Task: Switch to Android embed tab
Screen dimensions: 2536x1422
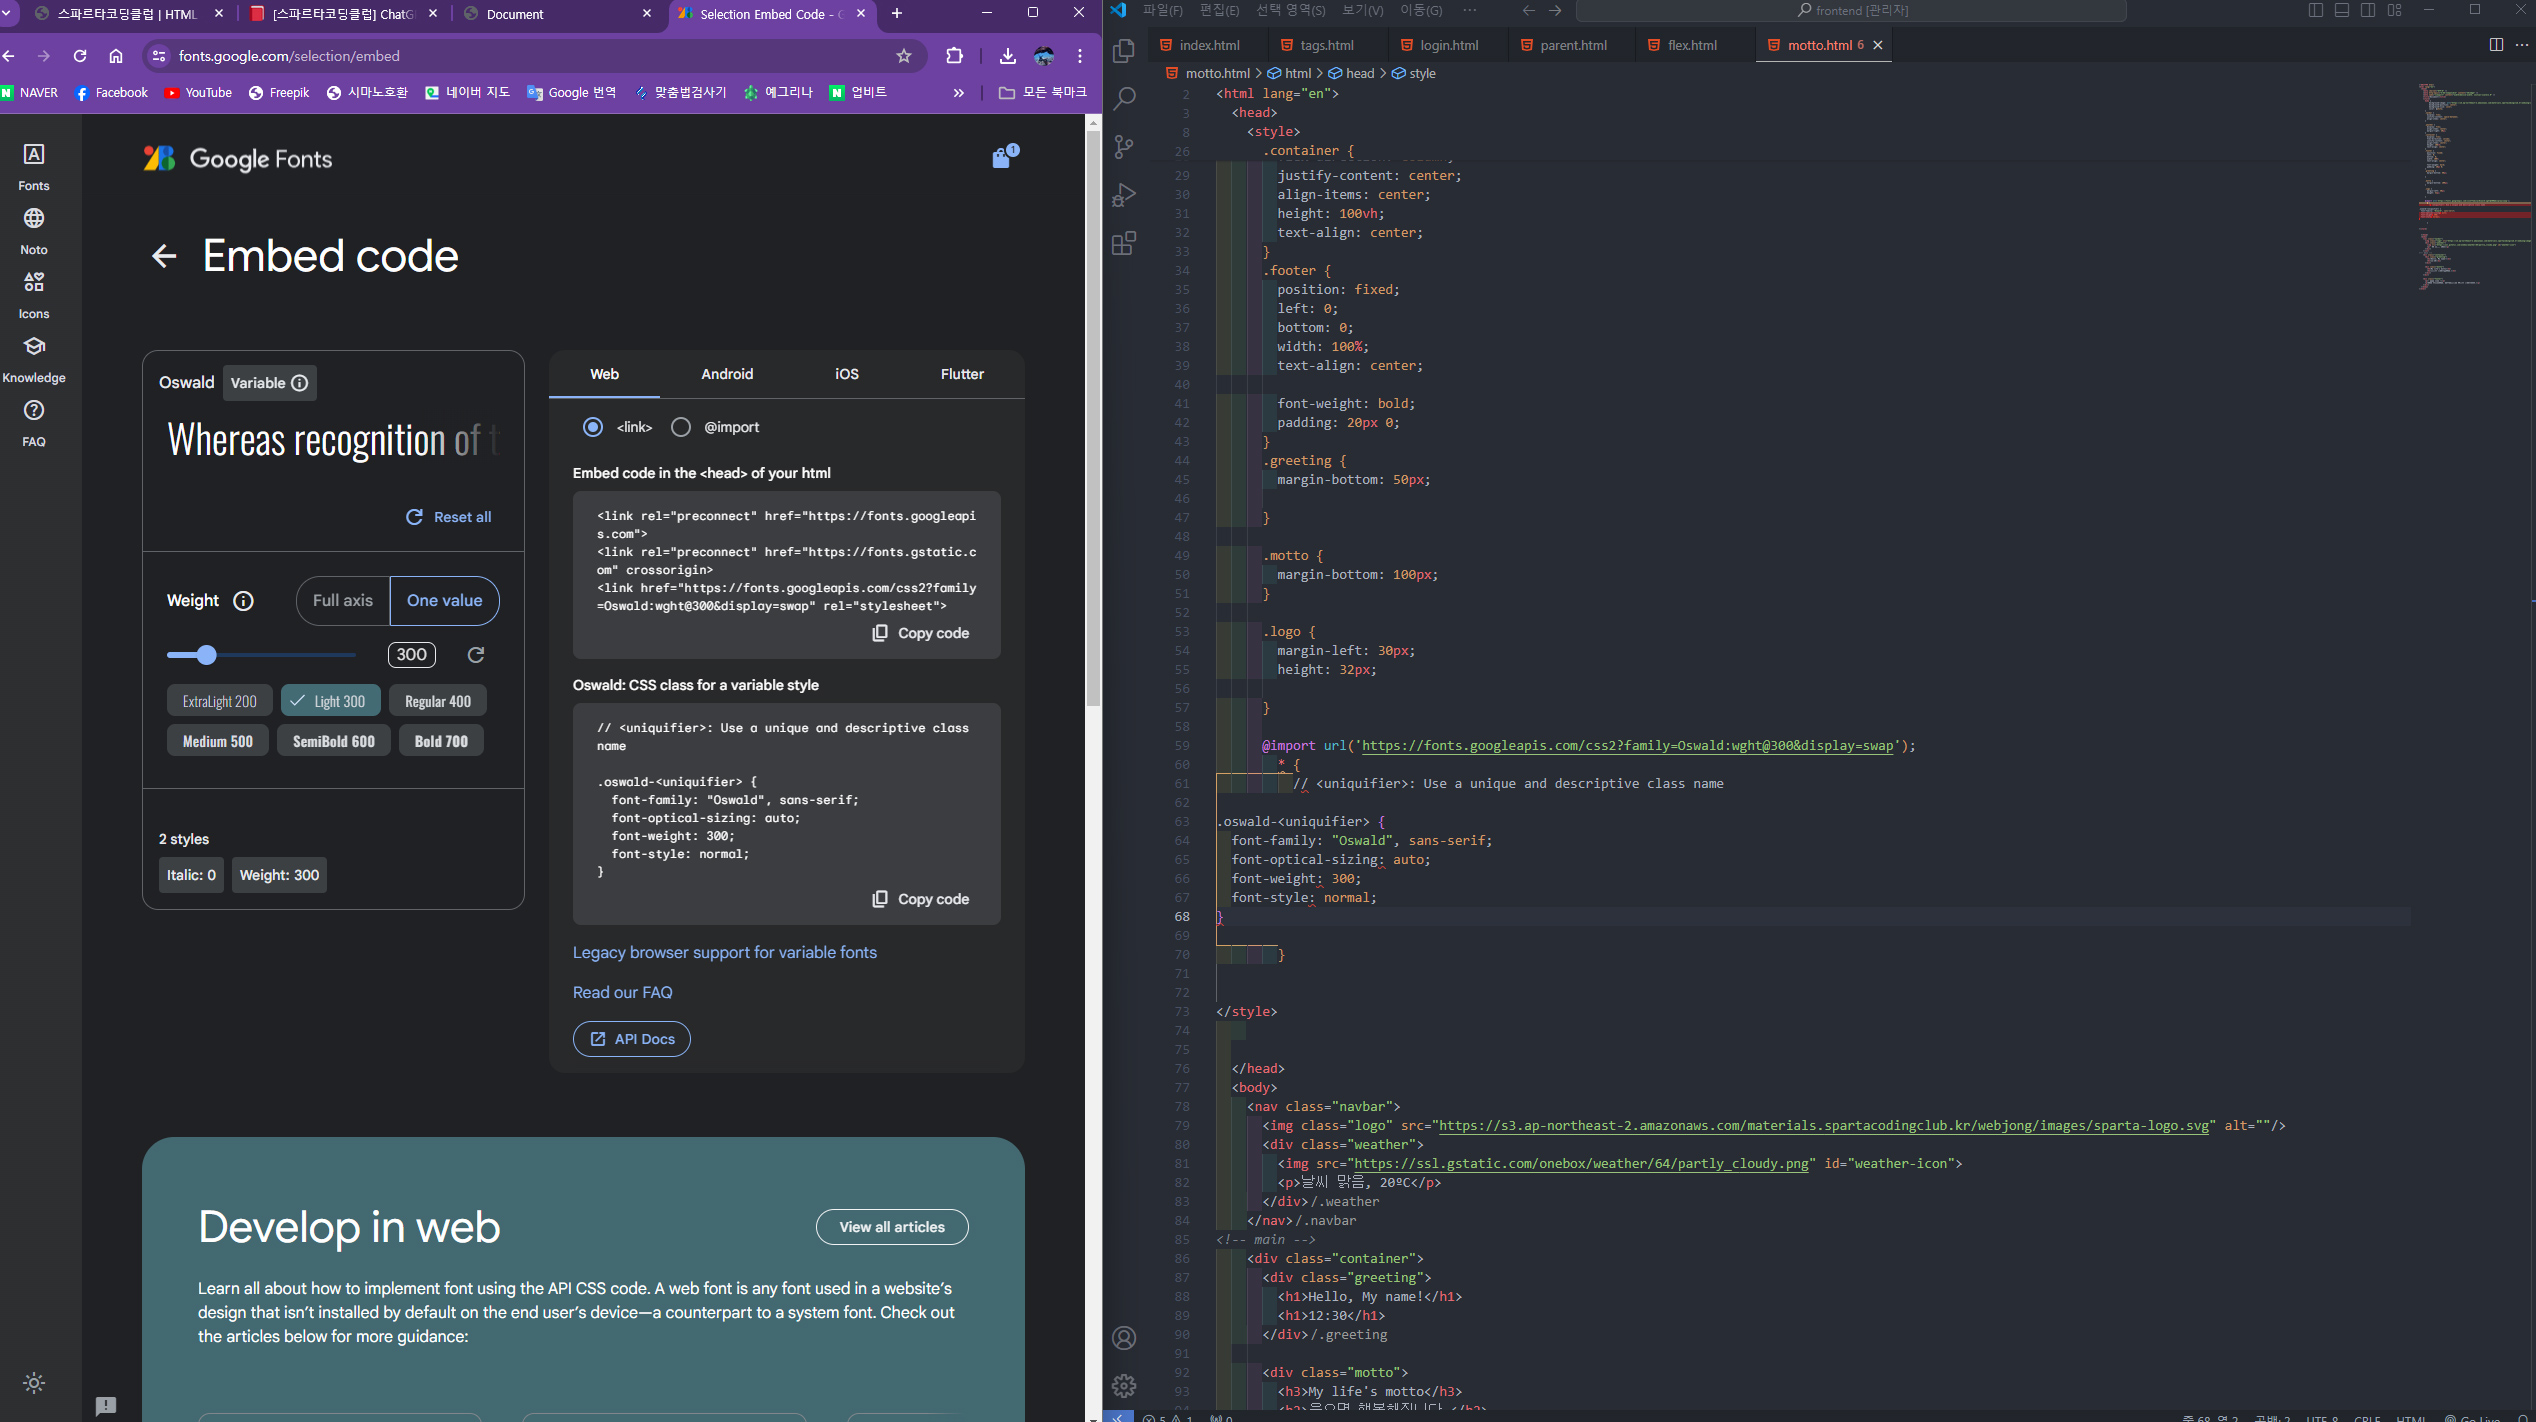Action: (x=727, y=374)
